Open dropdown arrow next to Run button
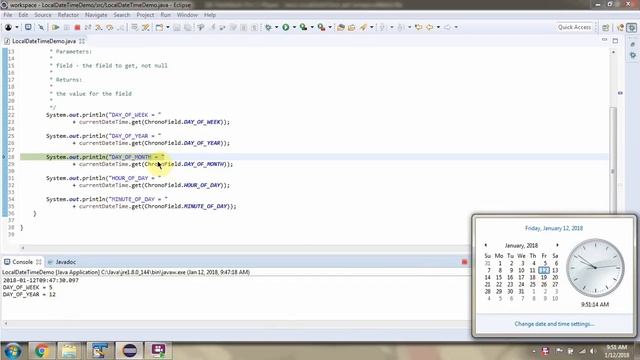This screenshot has height=360, width=640. point(294,27)
